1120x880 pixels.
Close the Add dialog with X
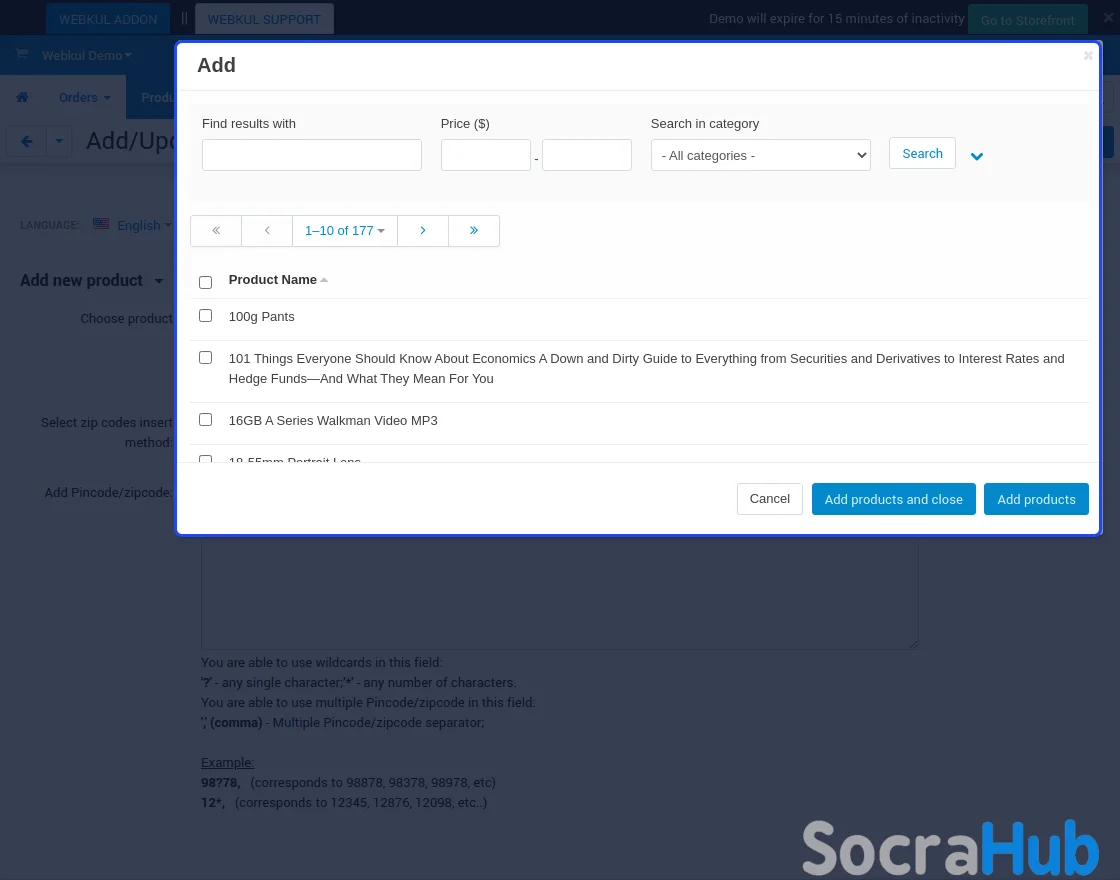point(1088,56)
